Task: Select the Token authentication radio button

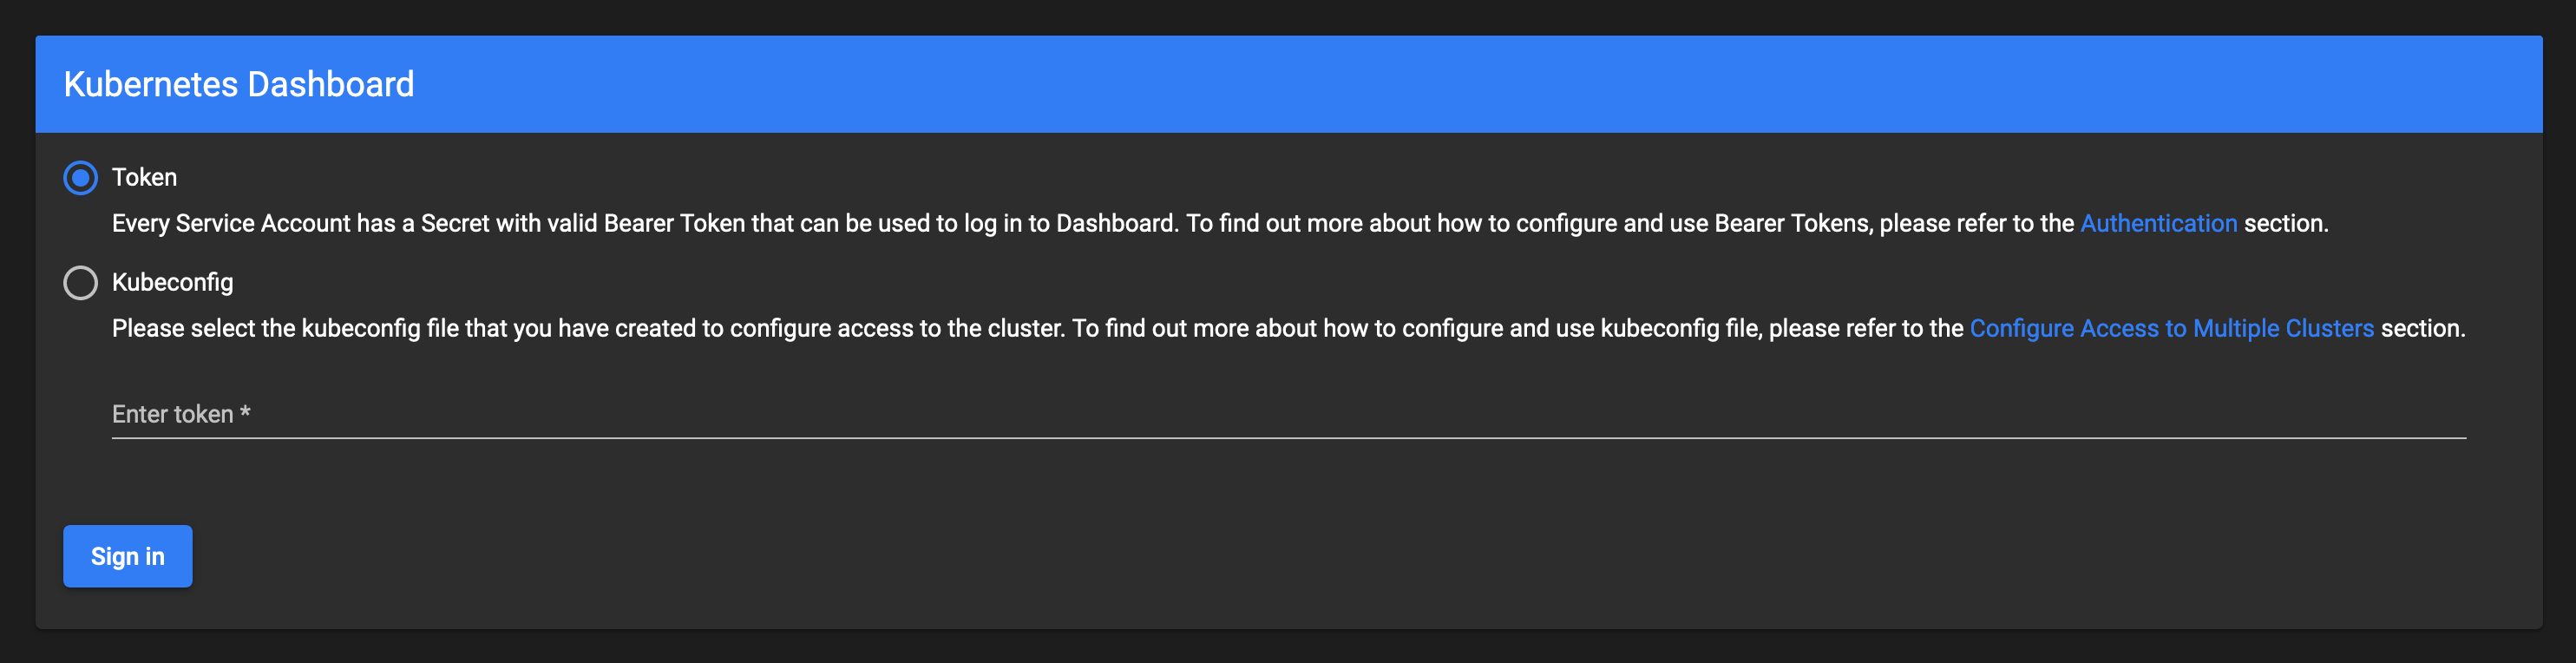Action: click(x=80, y=178)
